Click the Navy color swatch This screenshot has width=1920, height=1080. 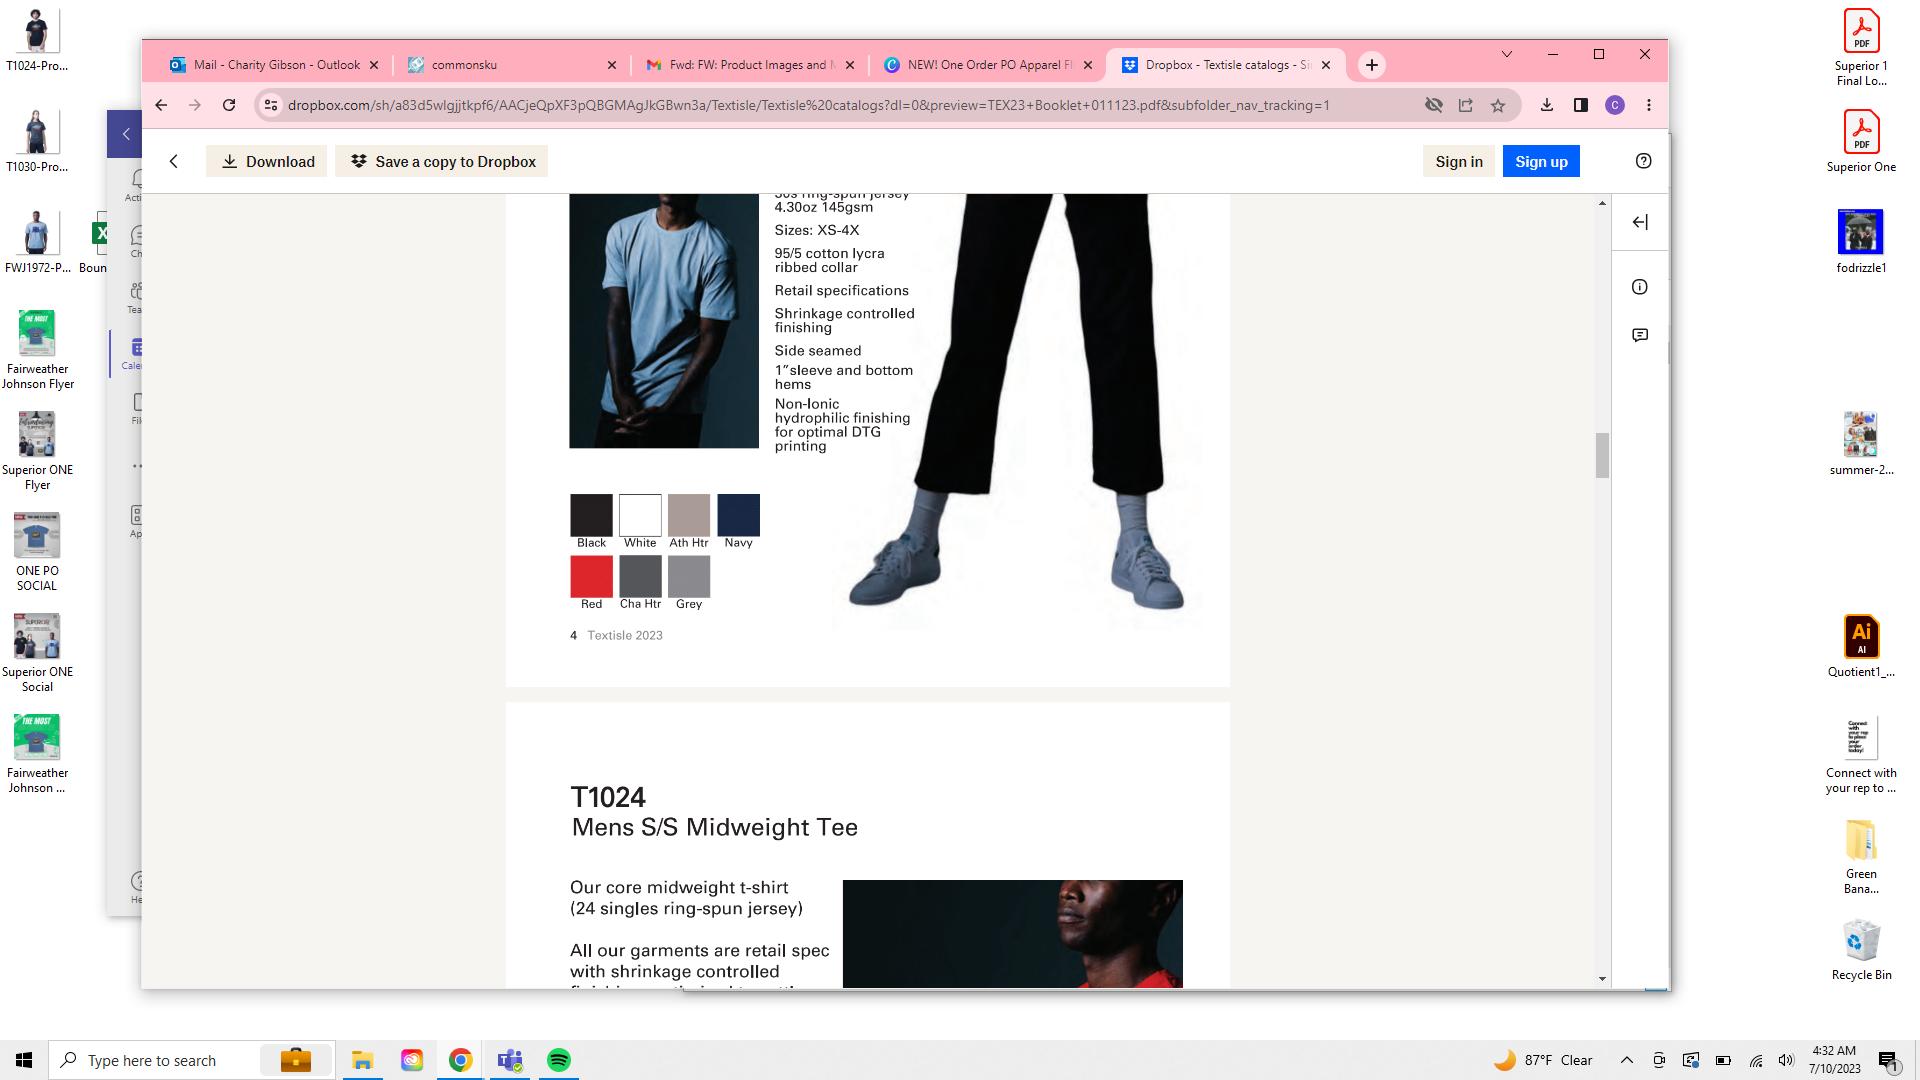coord(738,515)
